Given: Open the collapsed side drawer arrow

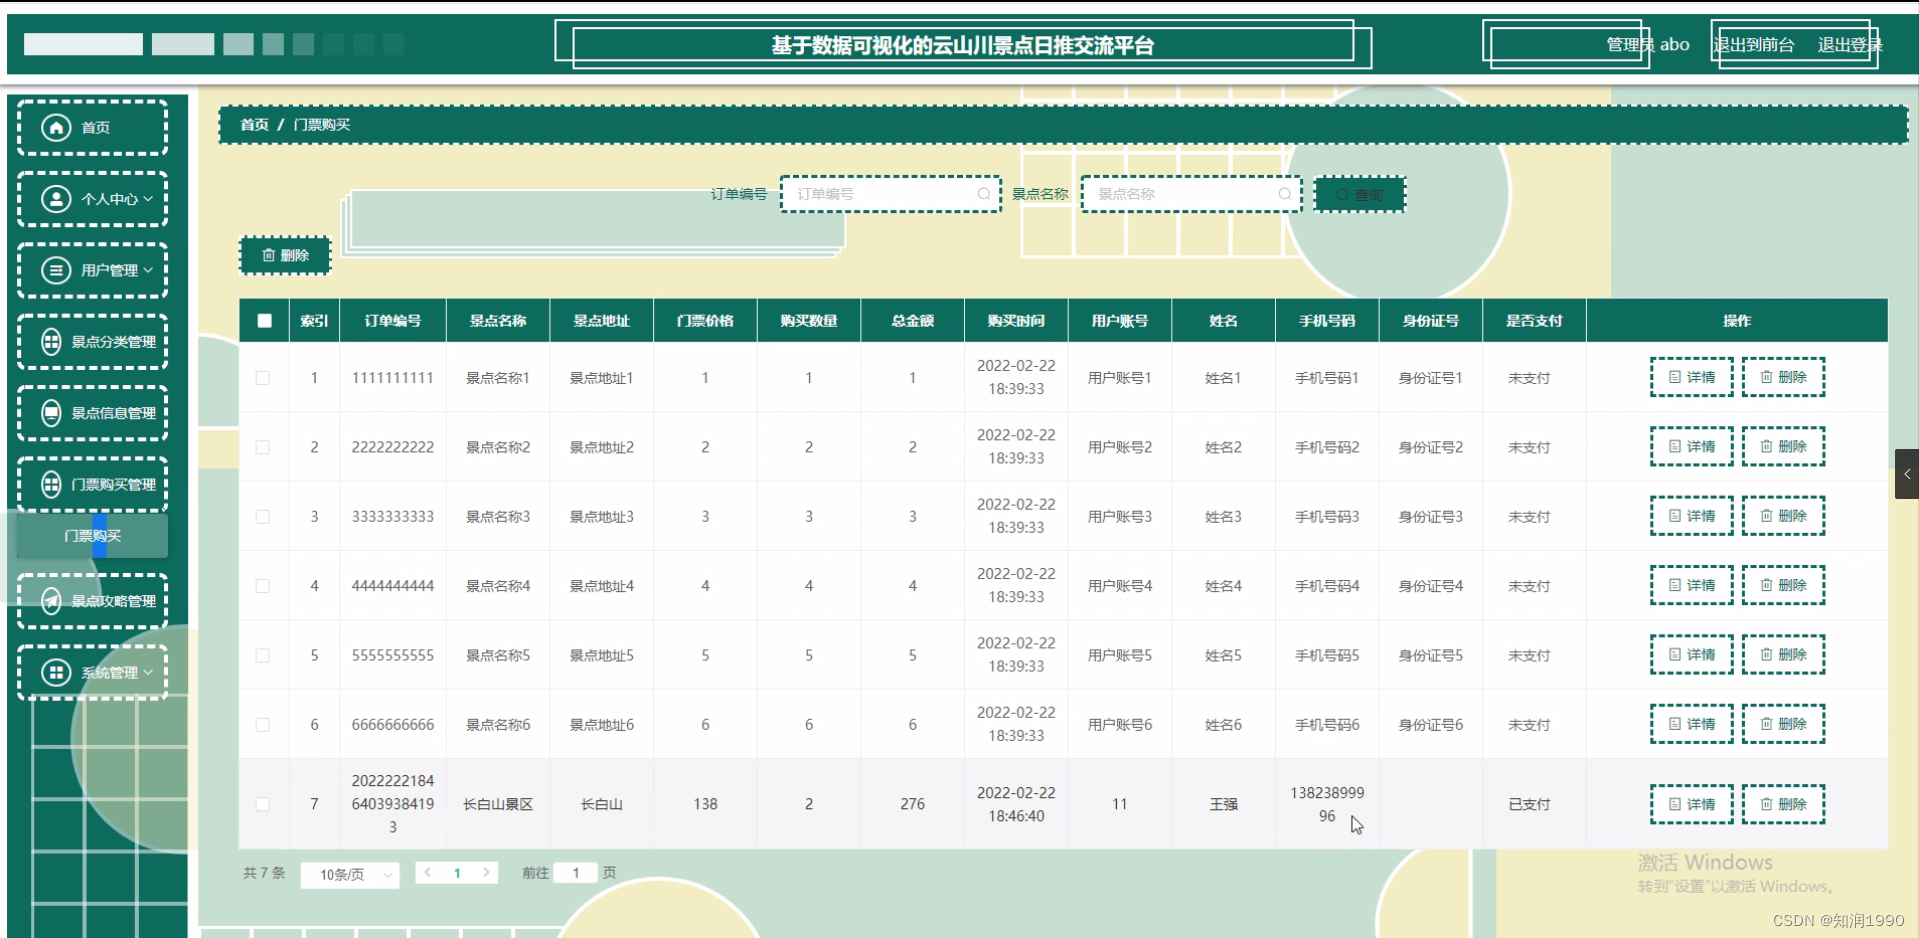Looking at the screenshot, I should coord(1907,474).
